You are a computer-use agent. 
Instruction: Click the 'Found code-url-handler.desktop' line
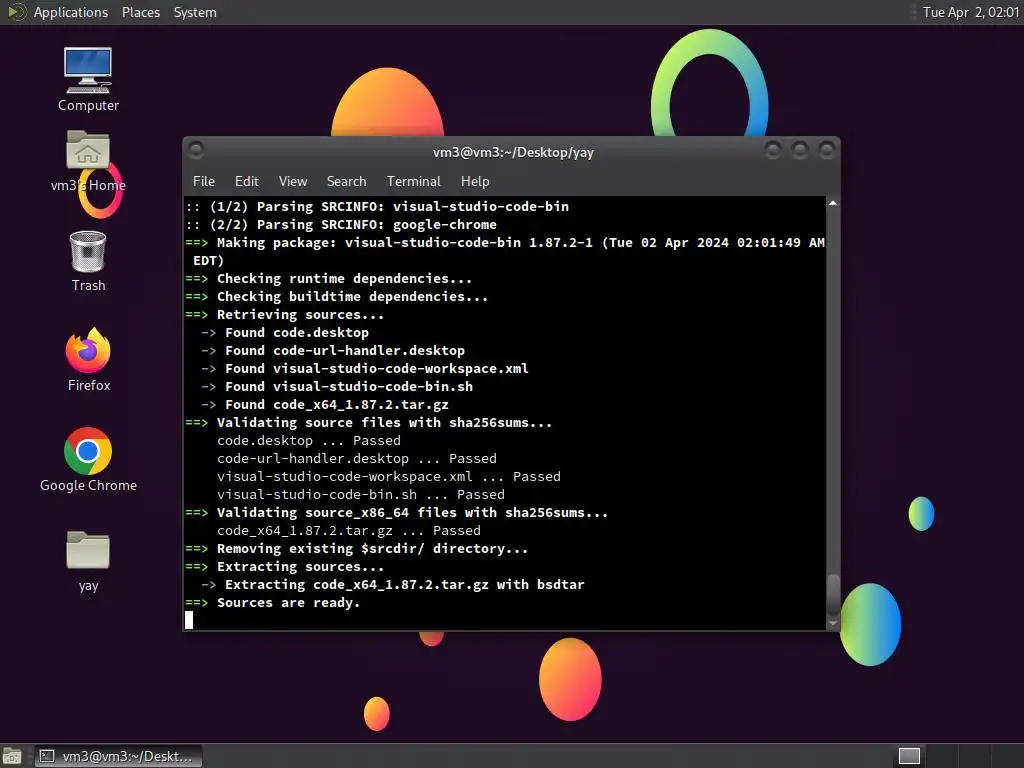tap(333, 351)
